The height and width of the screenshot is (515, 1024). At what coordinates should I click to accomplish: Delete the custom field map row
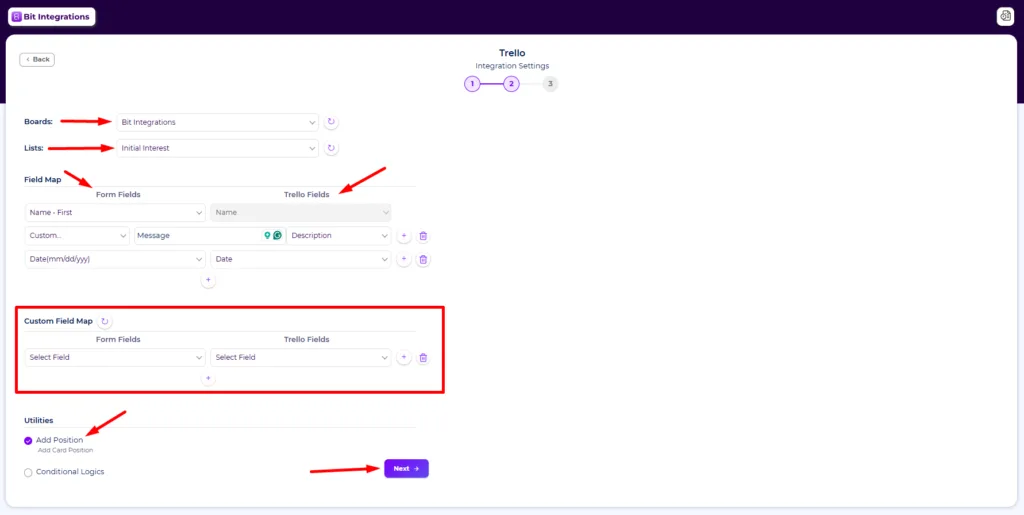click(423, 358)
